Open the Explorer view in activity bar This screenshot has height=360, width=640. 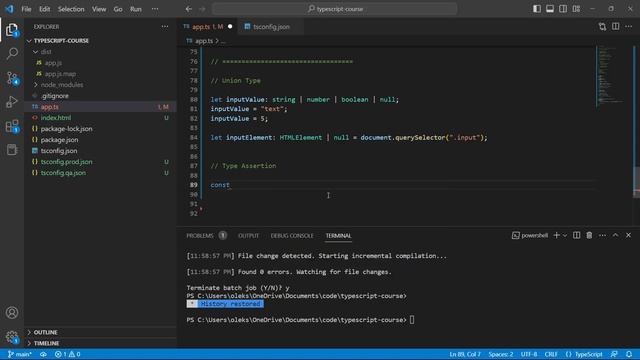[12, 29]
